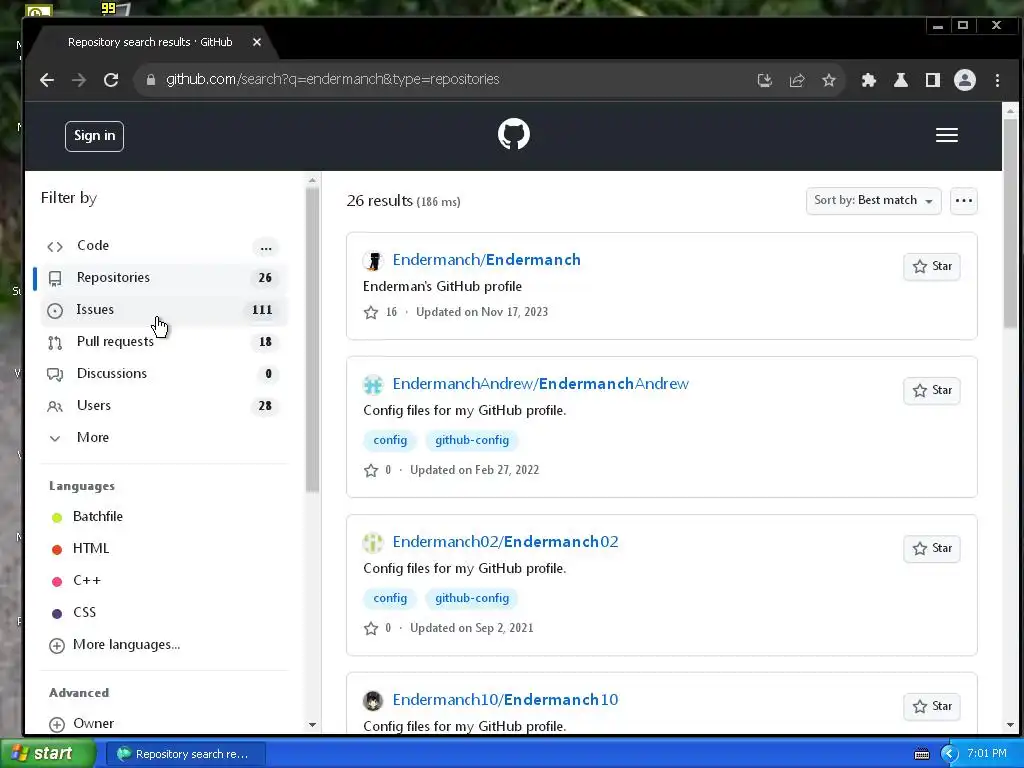Viewport: 1024px width, 768px height.
Task: Click the 26 results count text
Action: [x=380, y=201]
